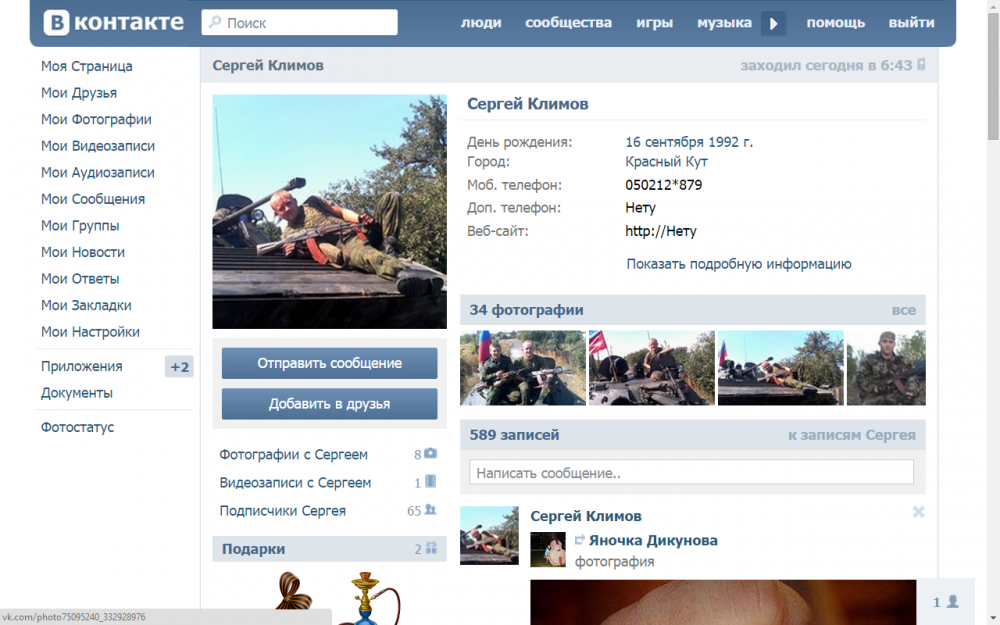Click the Добавить в друзья button

pyautogui.click(x=330, y=404)
